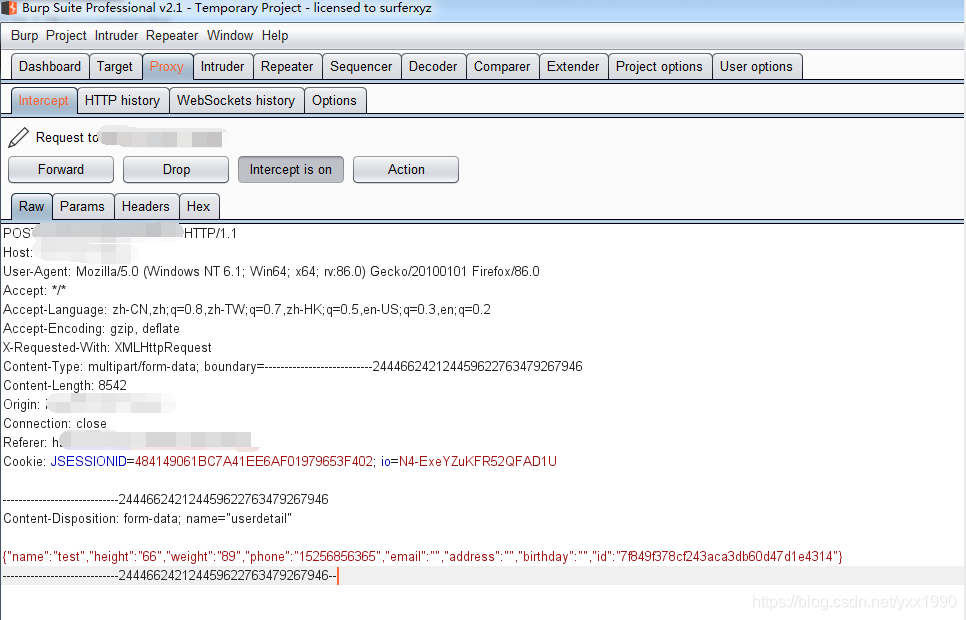The image size is (966, 620).
Task: View the HTTP history sub-tab
Action: (x=123, y=100)
